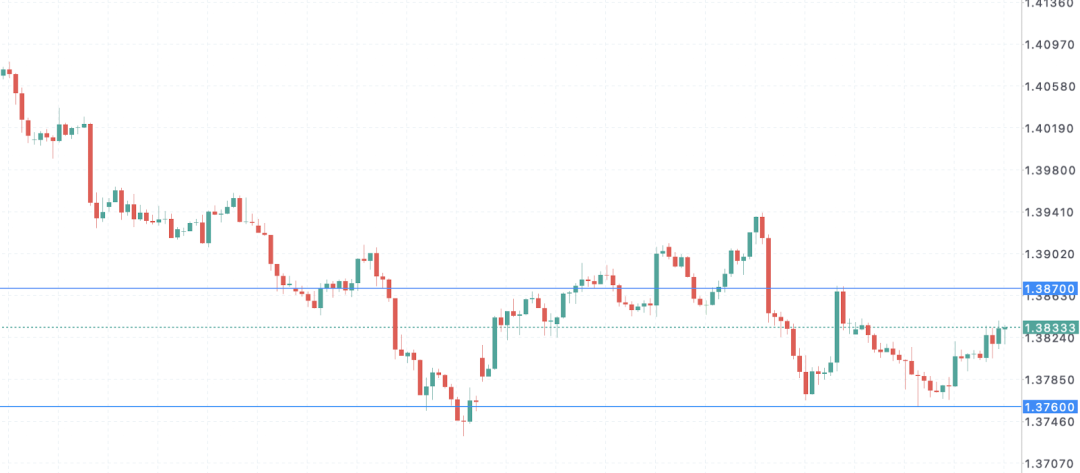
Task: Click the blue 1.37600 price label
Action: coord(1050,407)
